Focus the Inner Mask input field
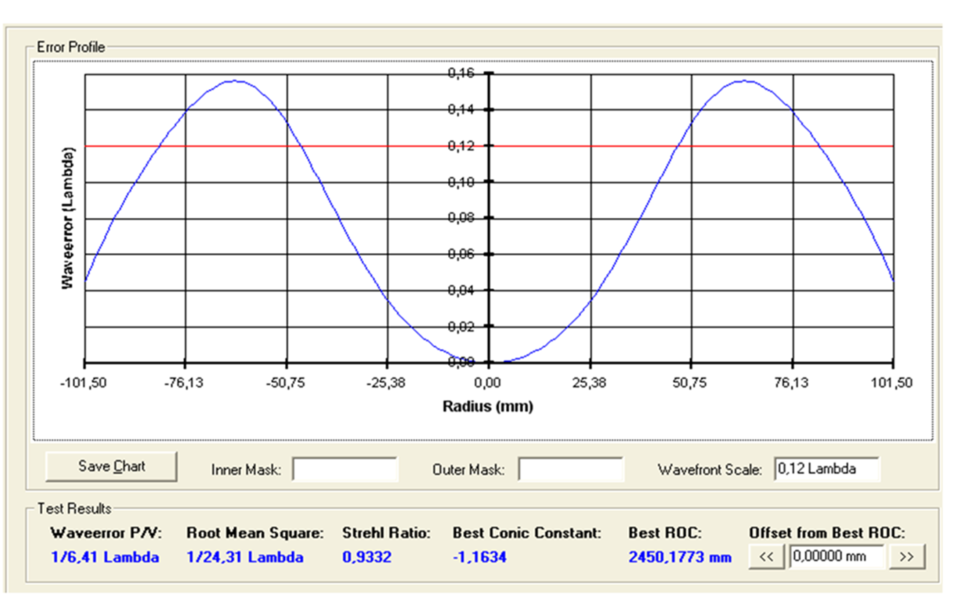 [344, 469]
